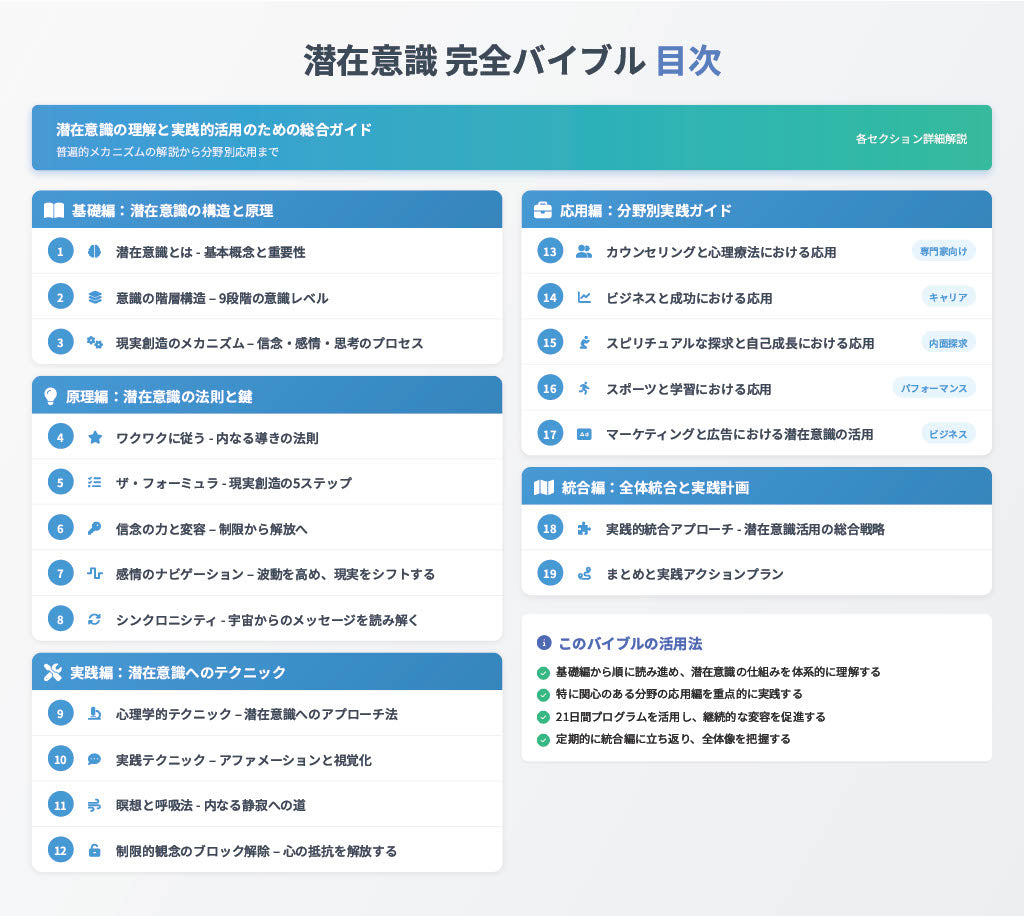Toggle the first green check under このバイブルの活用法
Screen dimensions: 1024x916
pyautogui.click(x=545, y=674)
